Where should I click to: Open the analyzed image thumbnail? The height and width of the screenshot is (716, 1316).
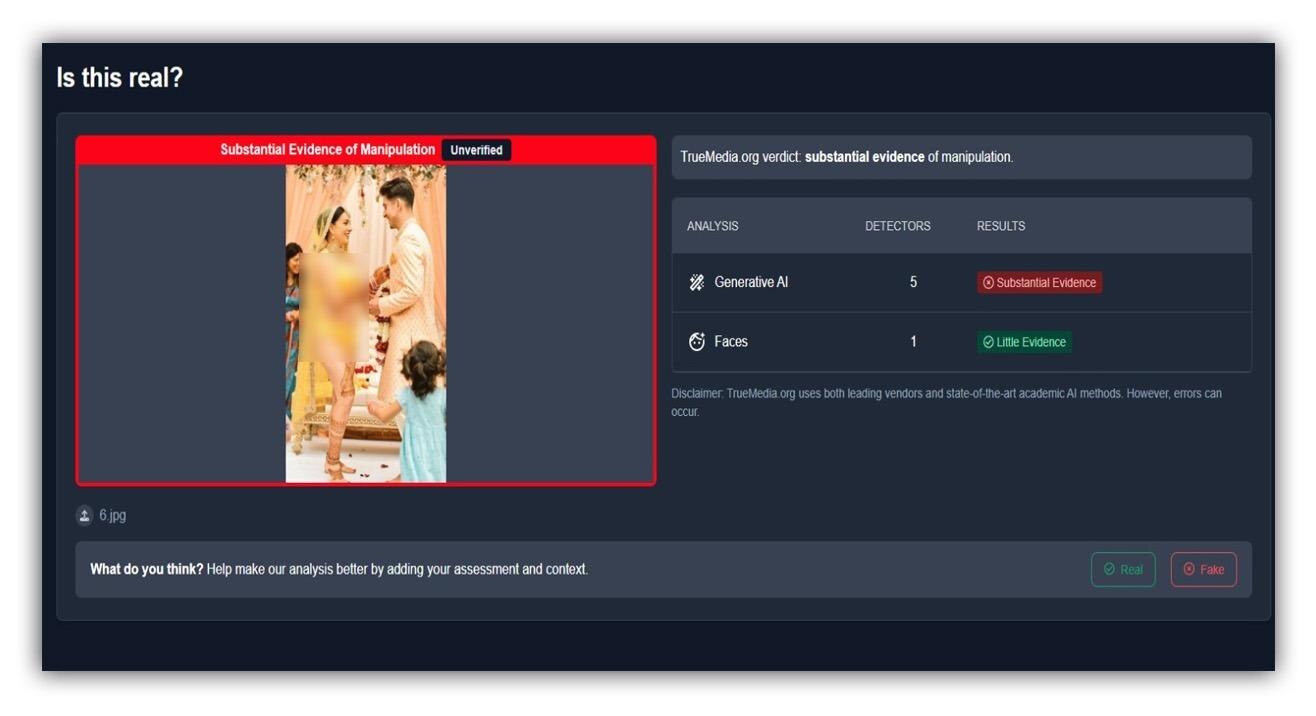(366, 323)
